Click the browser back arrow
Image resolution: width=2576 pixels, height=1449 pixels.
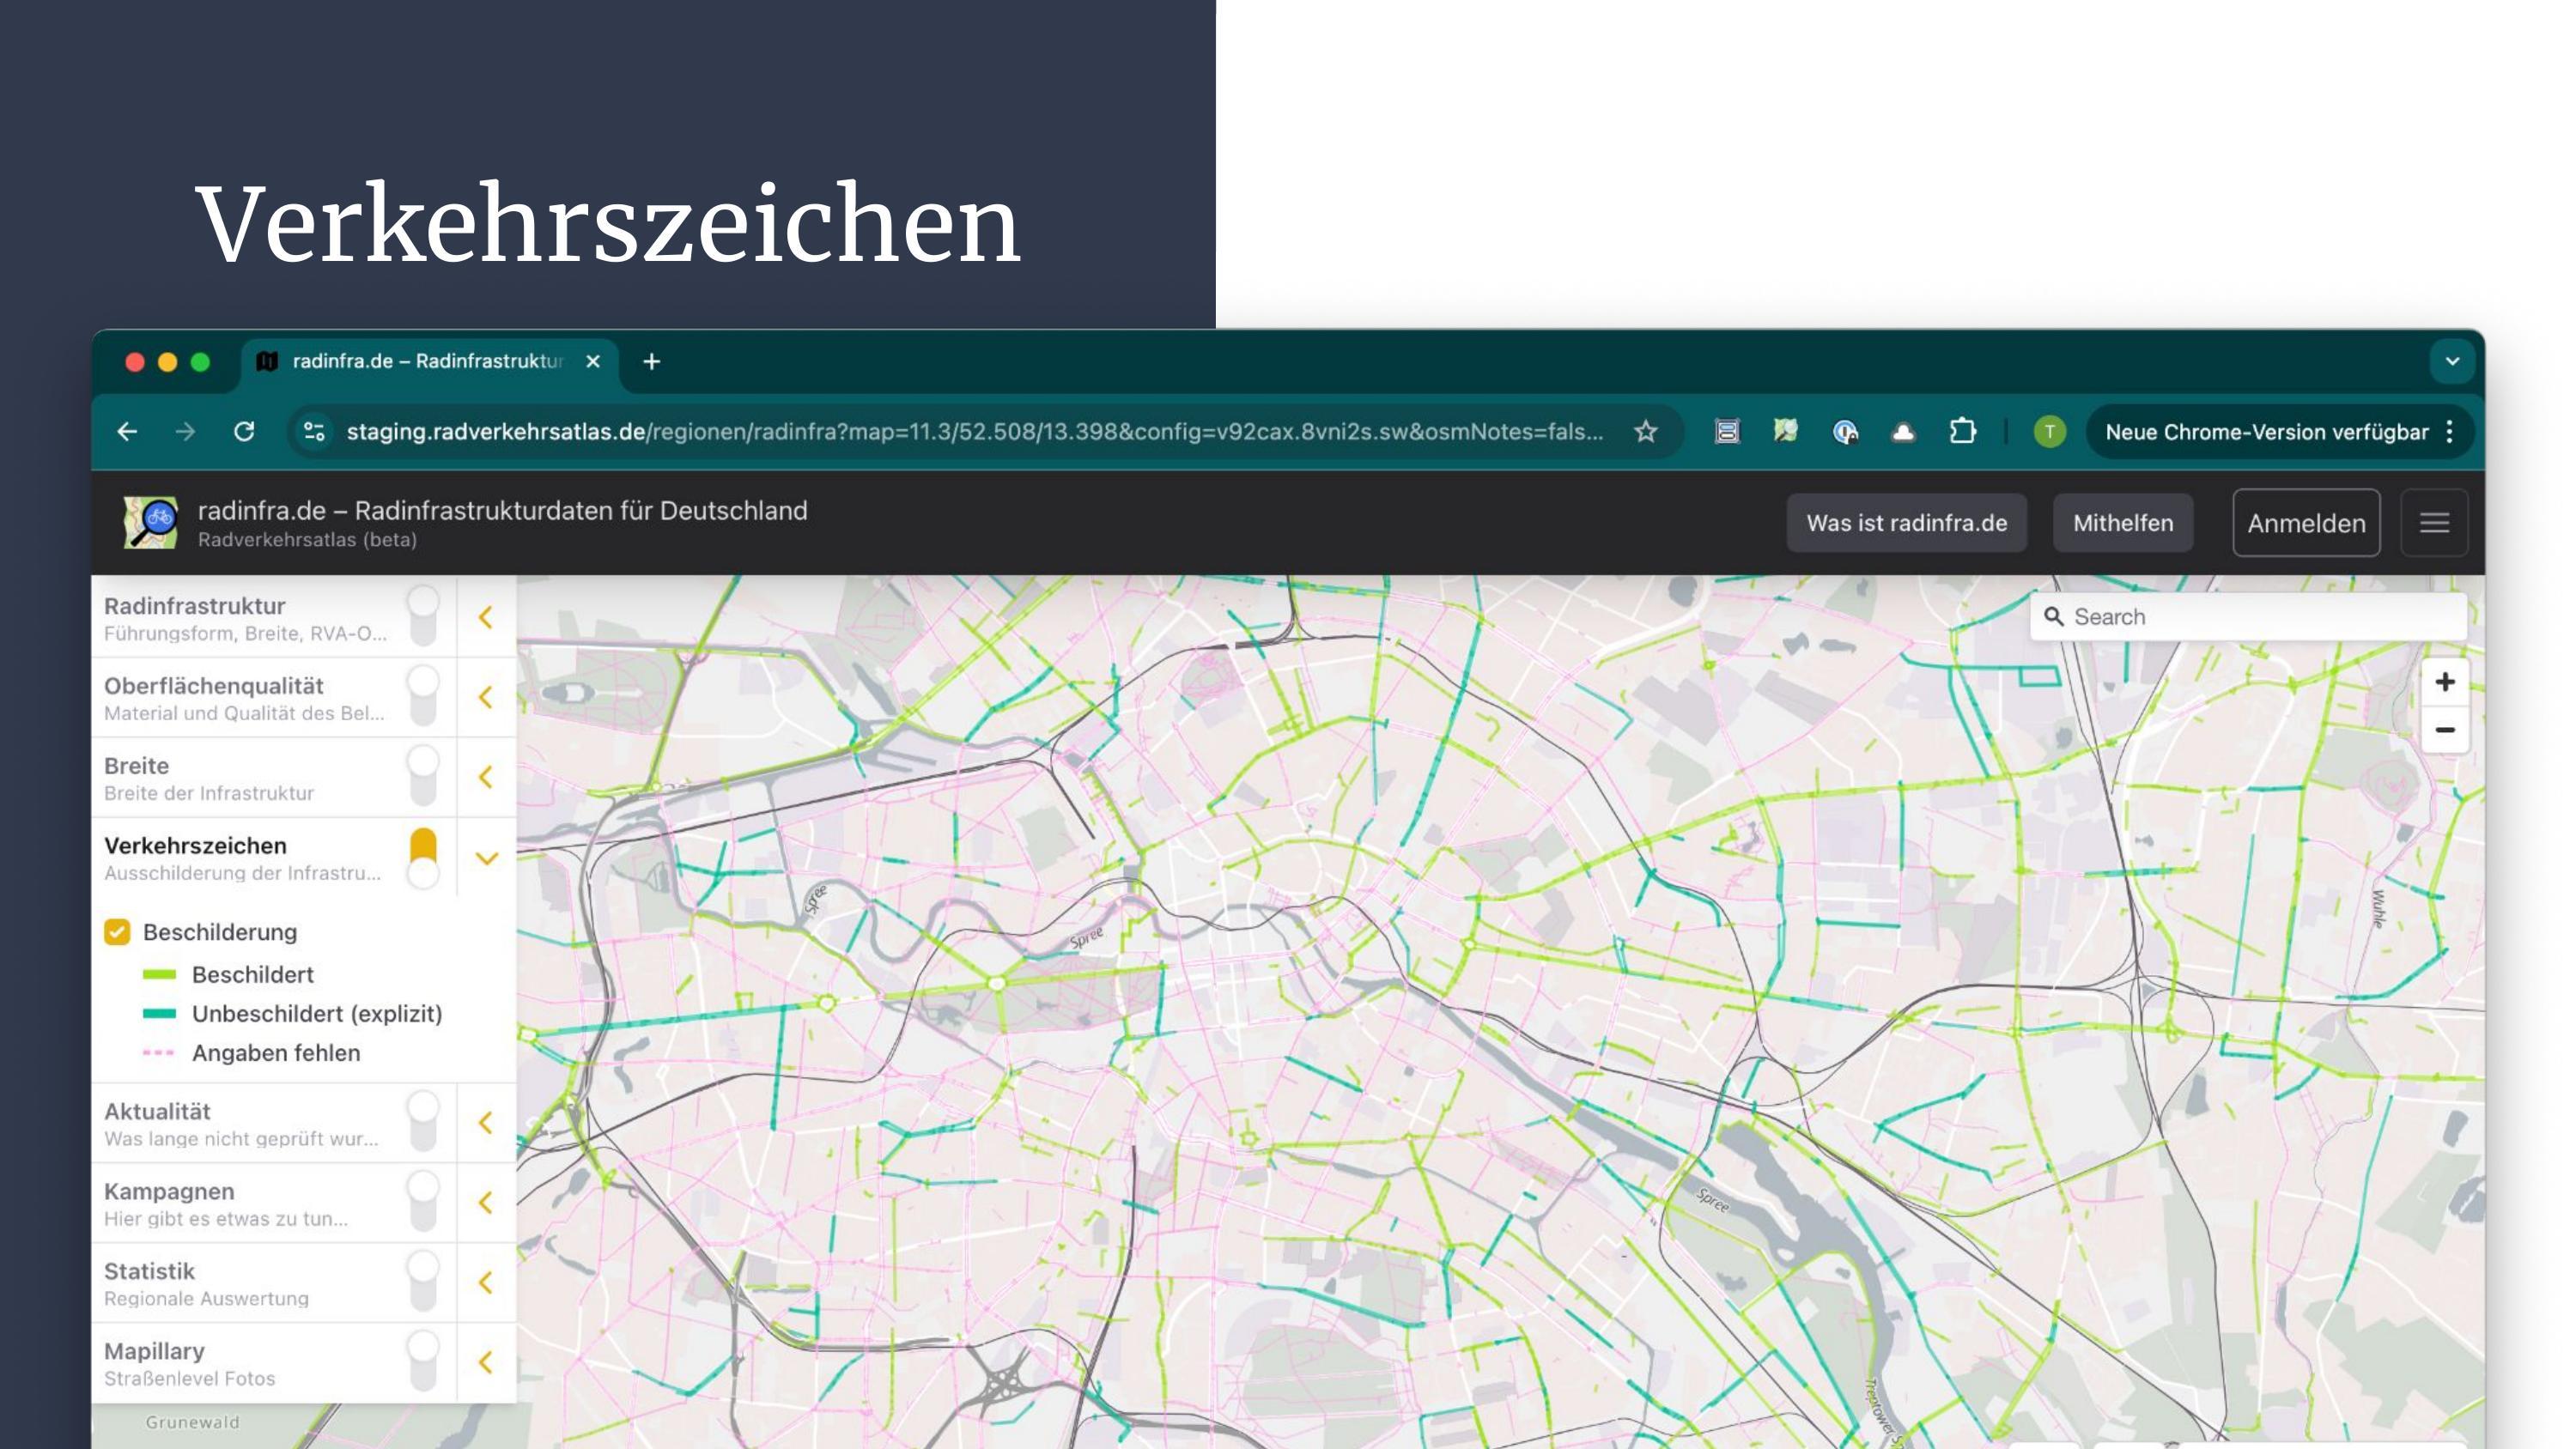coord(128,432)
